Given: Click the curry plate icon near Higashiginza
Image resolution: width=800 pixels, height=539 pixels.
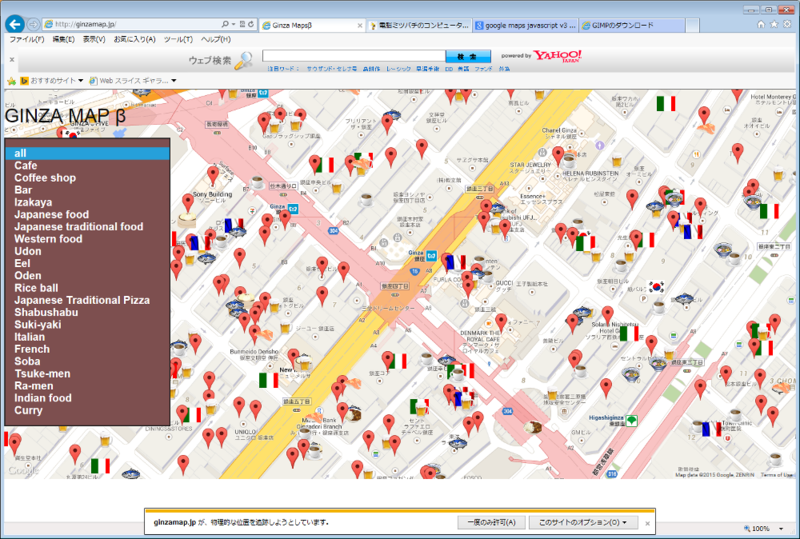Looking at the screenshot, I should pyautogui.click(x=533, y=427).
